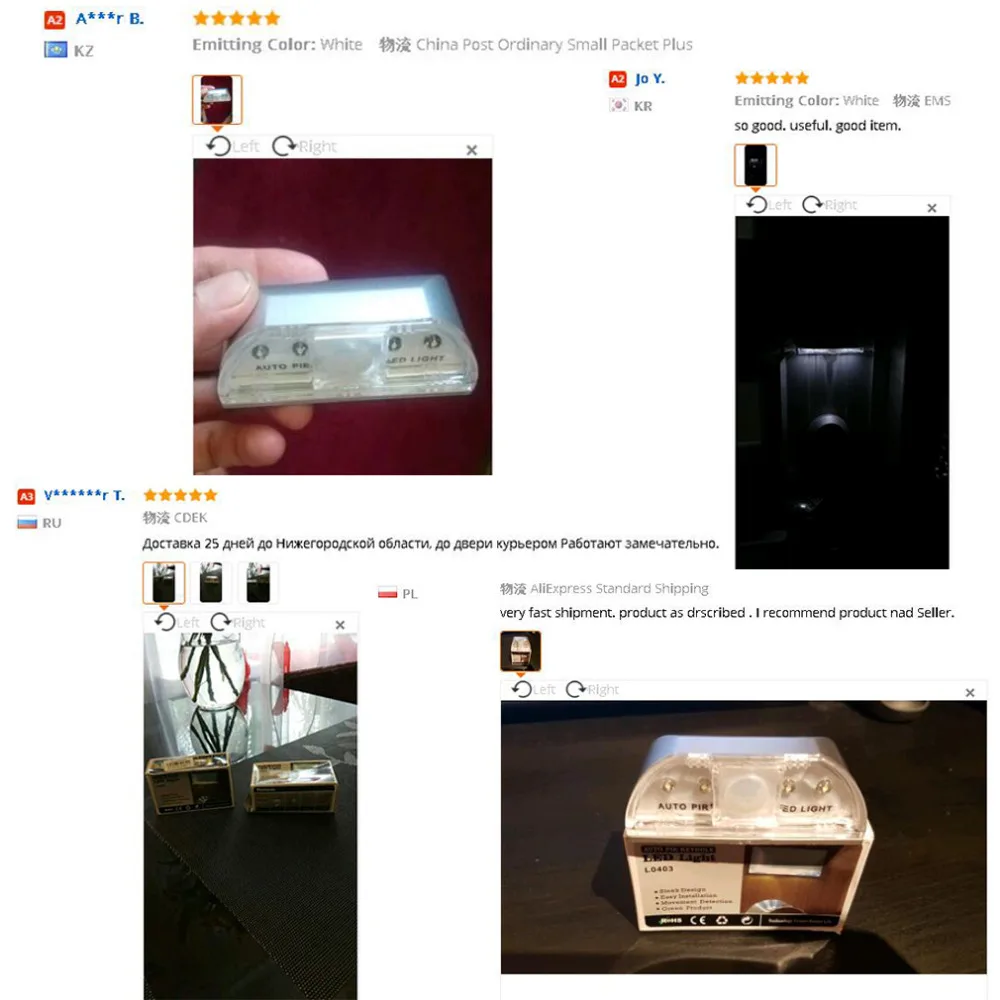
Task: Rotate V***r T.'s photo left
Action: 177,622
